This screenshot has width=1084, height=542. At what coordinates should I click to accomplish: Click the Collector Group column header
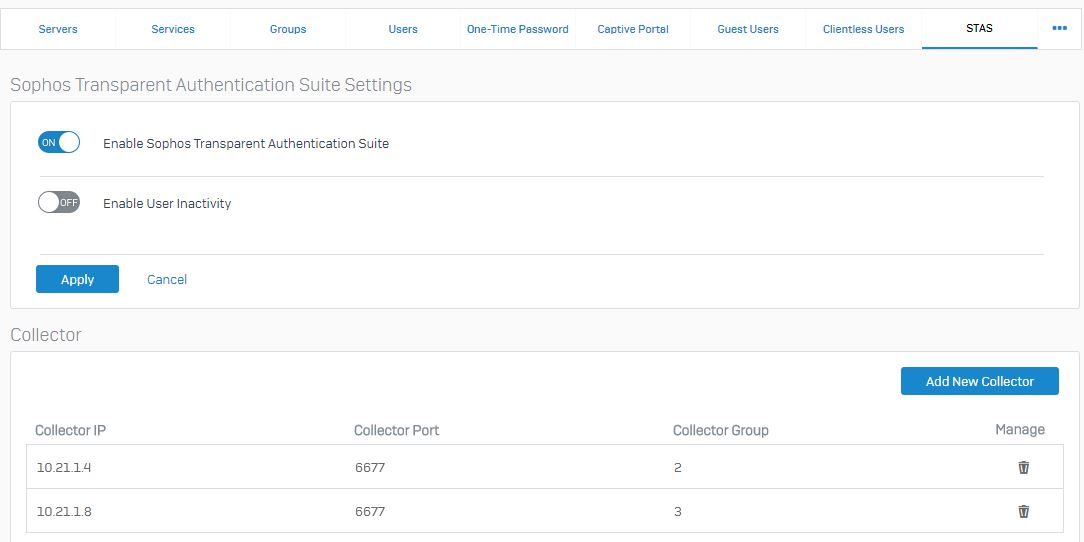[x=720, y=430]
